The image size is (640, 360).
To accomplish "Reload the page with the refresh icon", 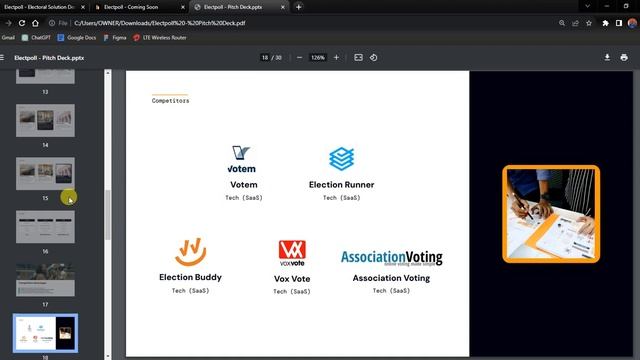I will tap(22, 23).
